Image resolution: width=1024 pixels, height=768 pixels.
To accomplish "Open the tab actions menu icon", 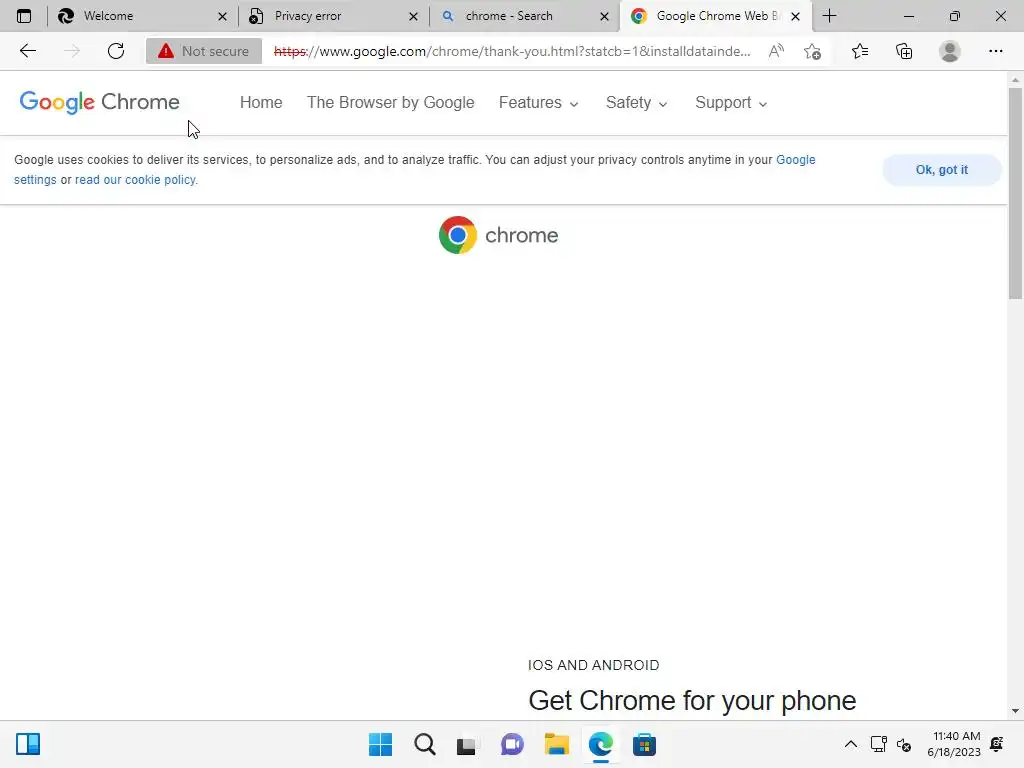I will click(x=24, y=16).
